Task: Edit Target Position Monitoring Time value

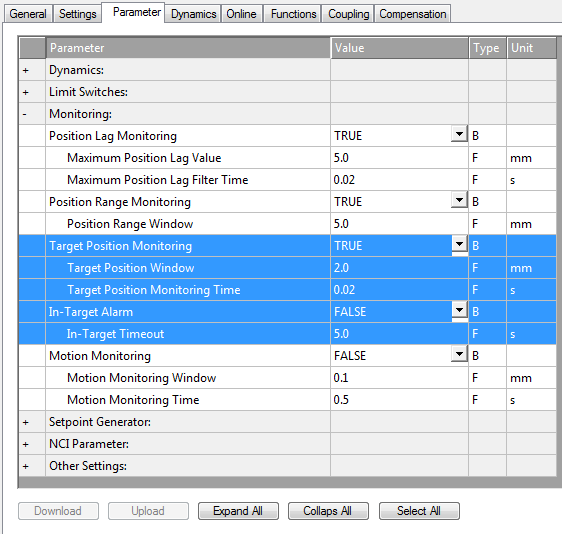Action: (x=399, y=290)
